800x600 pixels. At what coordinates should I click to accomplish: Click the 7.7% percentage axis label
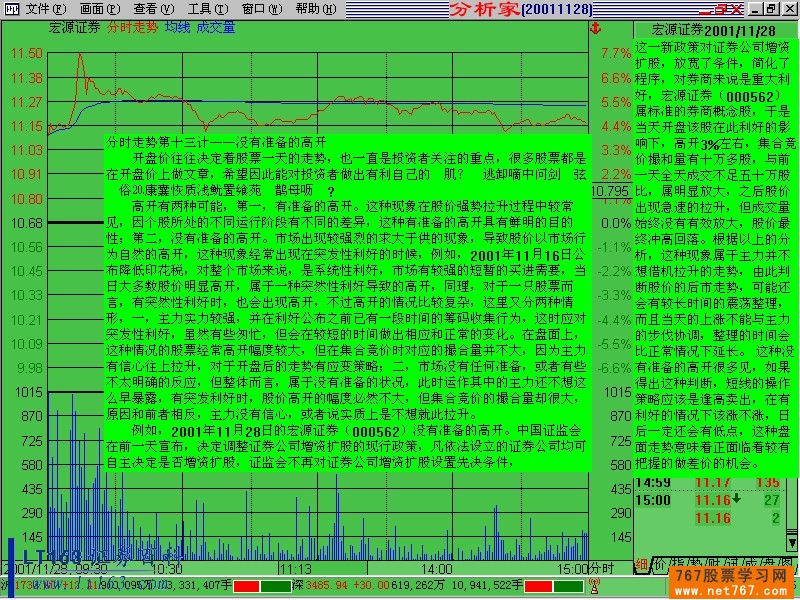[616, 54]
